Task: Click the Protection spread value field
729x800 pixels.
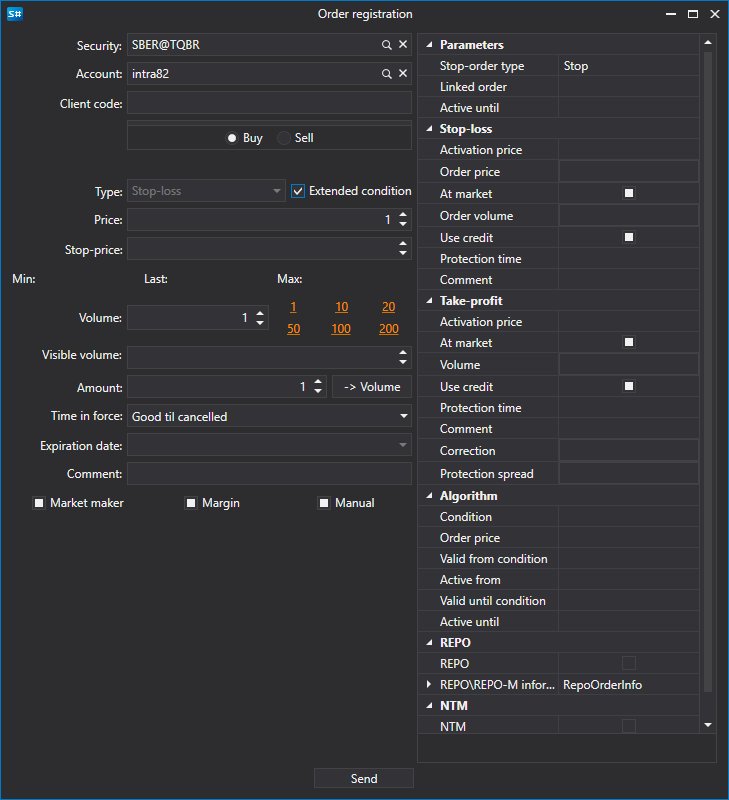Action: (629, 473)
